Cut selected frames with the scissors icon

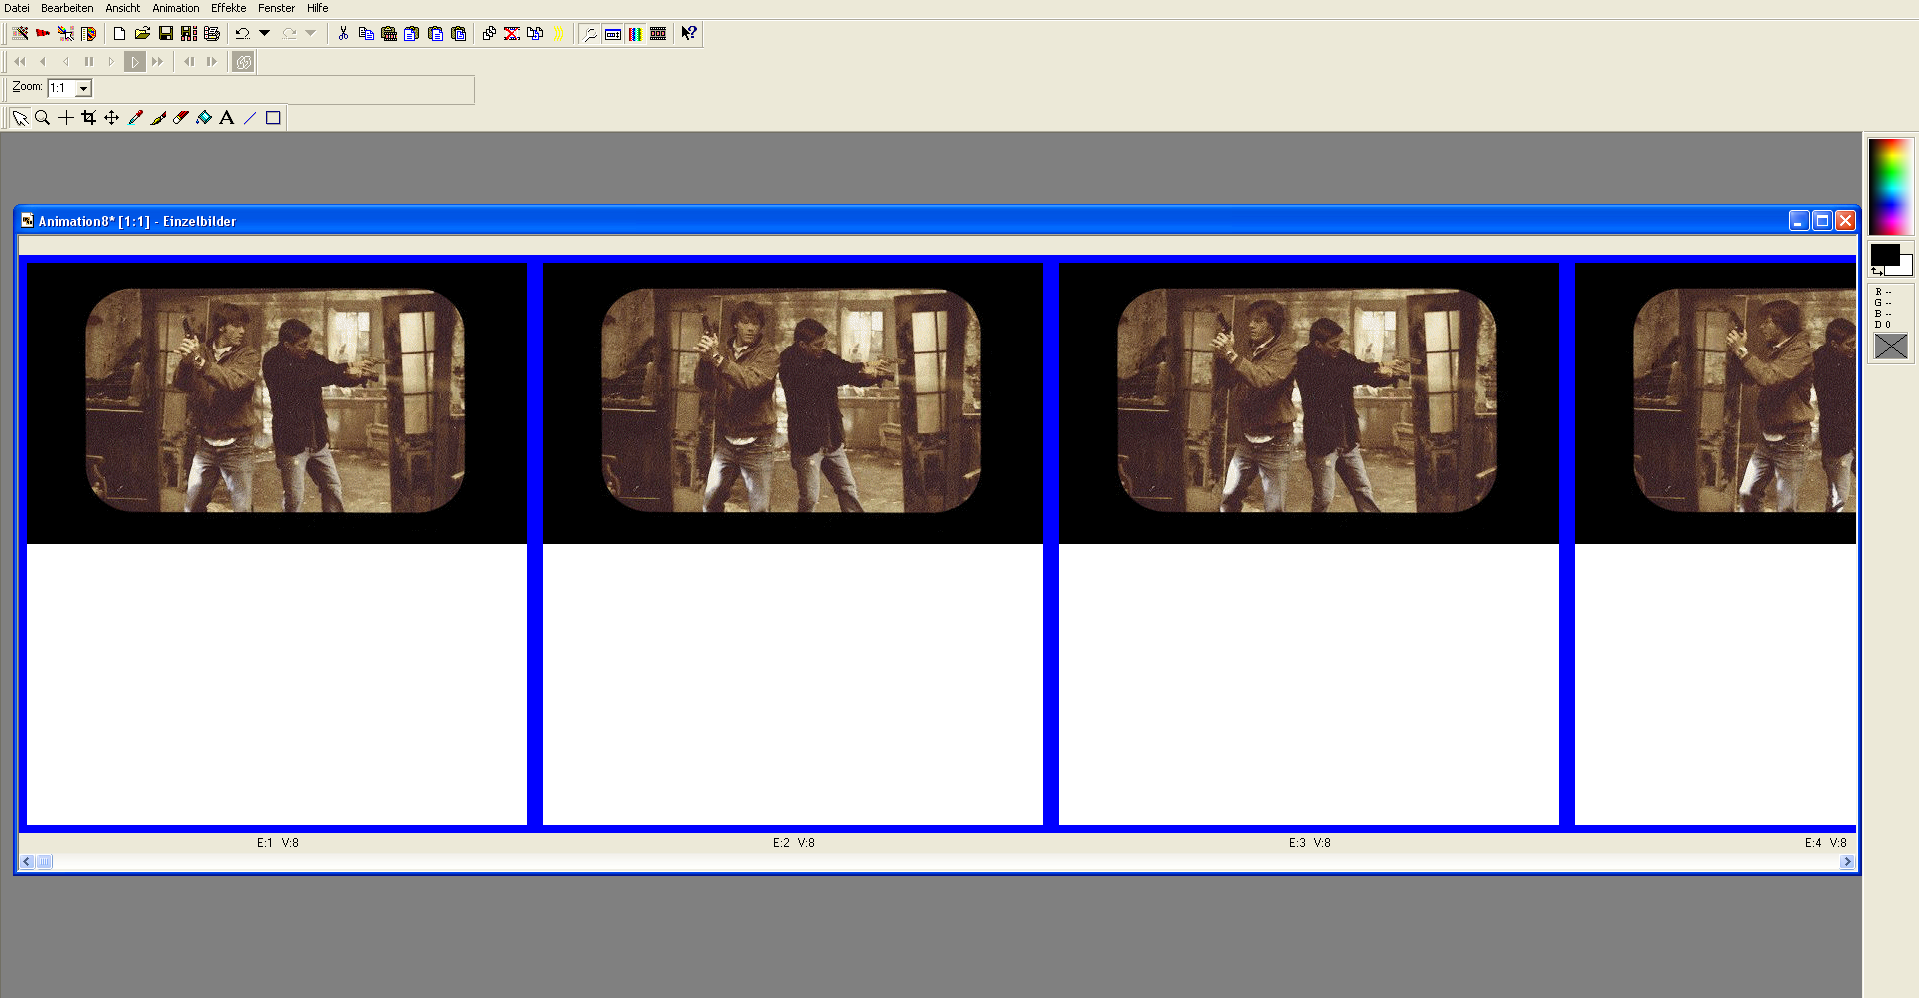click(x=343, y=33)
